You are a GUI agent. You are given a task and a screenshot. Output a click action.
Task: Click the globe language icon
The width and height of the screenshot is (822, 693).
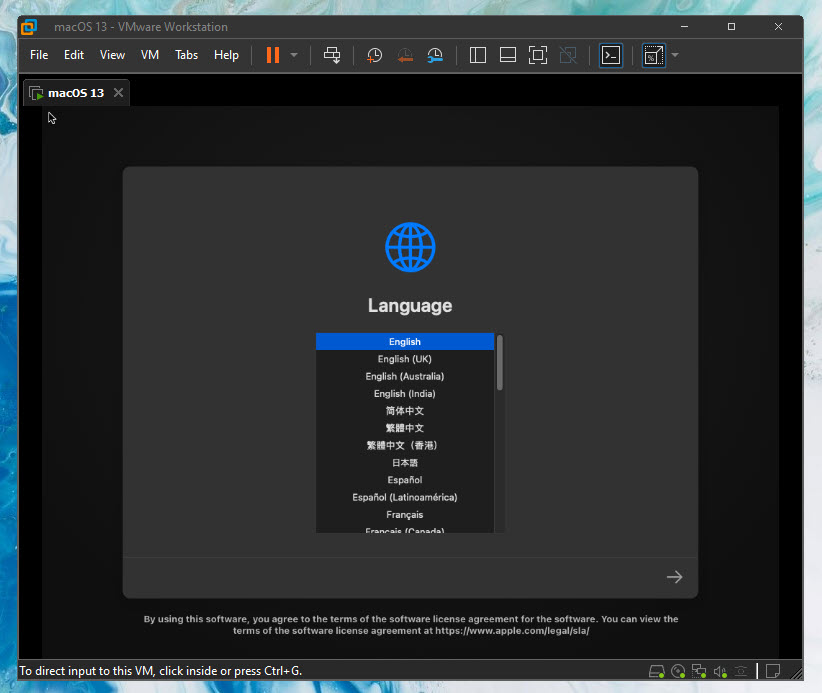tap(410, 247)
